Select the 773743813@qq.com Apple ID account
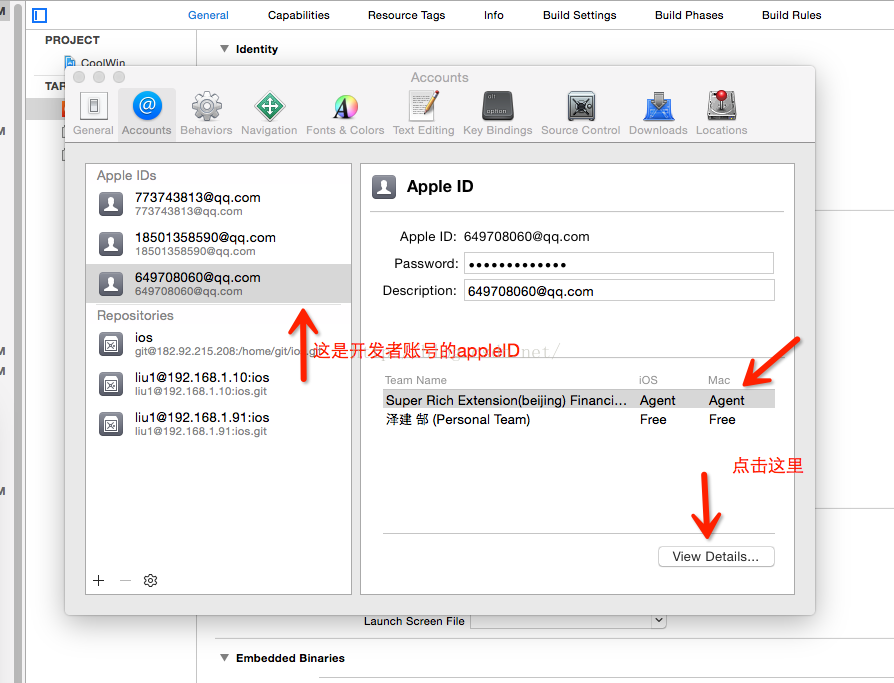This screenshot has width=894, height=683. point(218,204)
